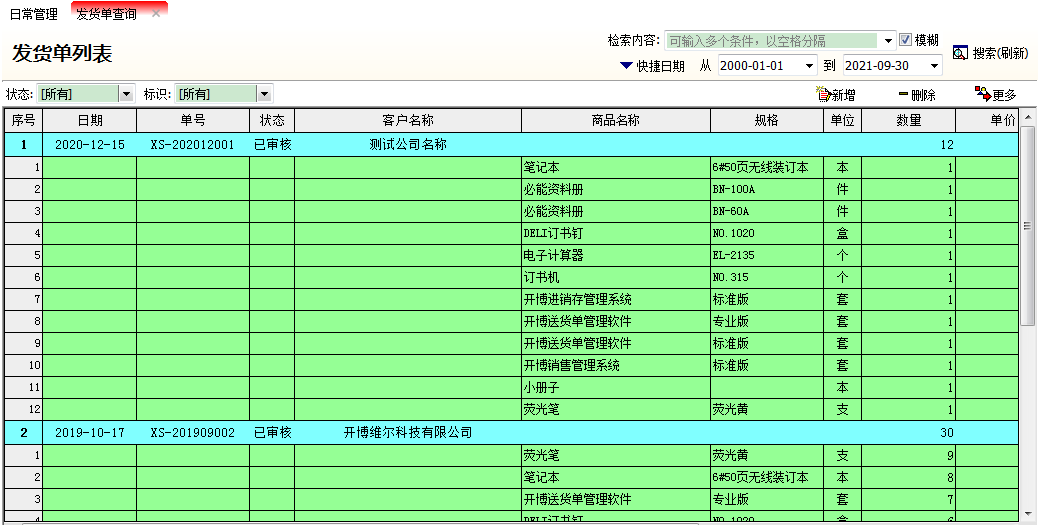Image resolution: width=1040 pixels, height=525 pixels.
Task: Click the 单位 column header
Action: click(842, 120)
